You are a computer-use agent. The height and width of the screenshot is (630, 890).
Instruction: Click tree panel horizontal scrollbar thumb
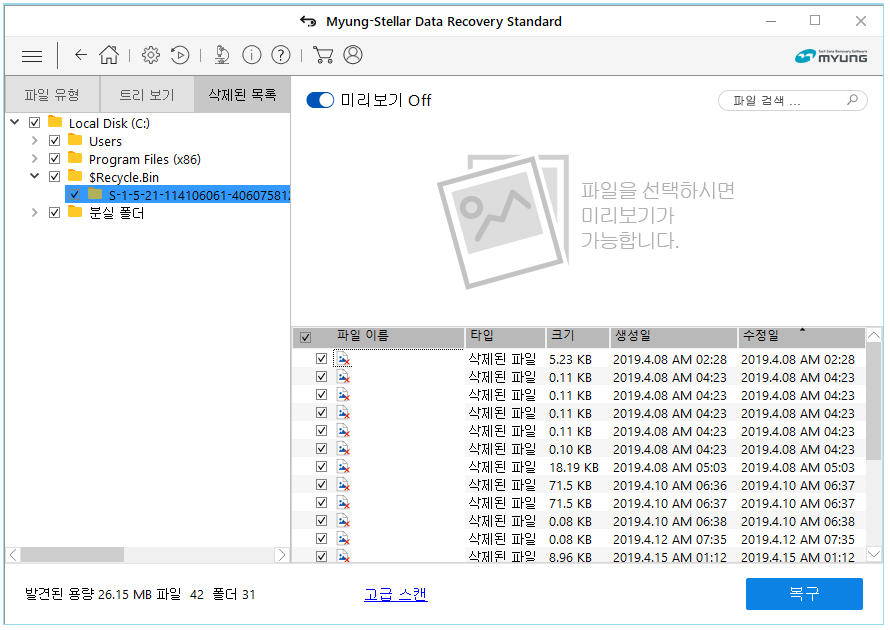click(72, 555)
